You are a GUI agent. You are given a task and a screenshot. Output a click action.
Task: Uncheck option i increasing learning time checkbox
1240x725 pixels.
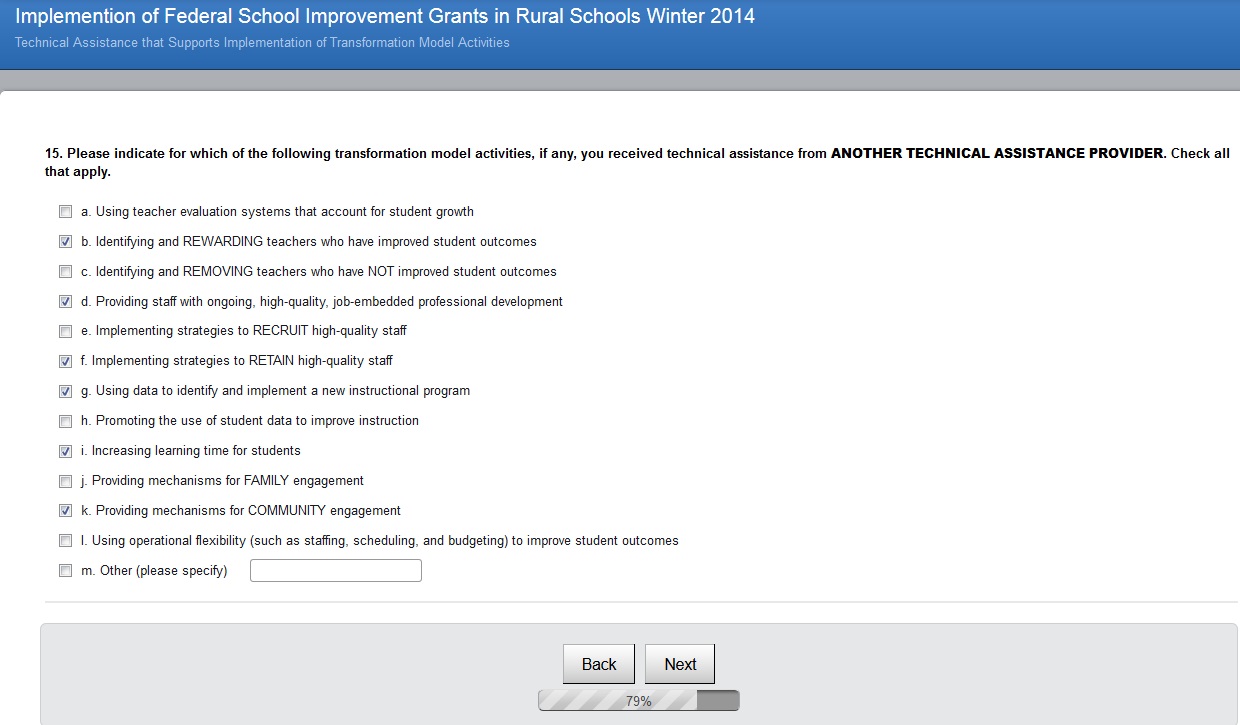[x=66, y=451]
